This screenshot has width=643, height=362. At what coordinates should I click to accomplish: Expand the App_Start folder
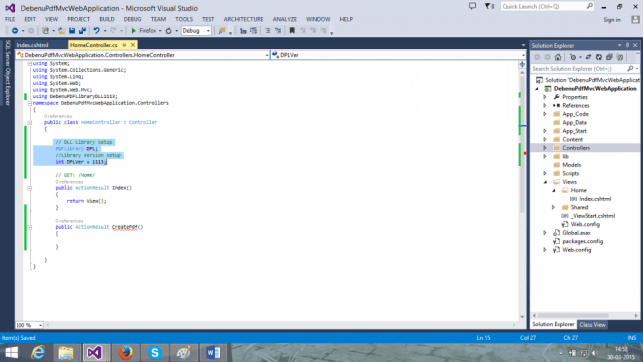pos(545,131)
